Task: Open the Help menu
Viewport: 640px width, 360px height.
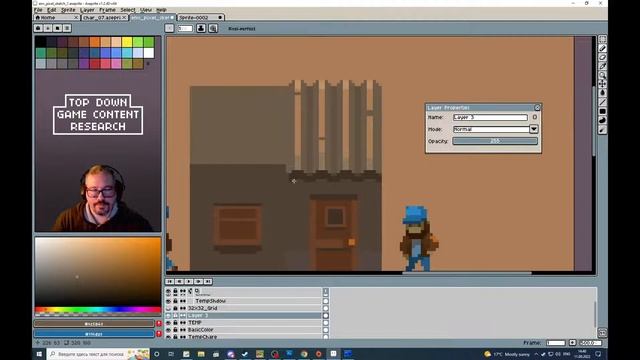Action: point(161,10)
